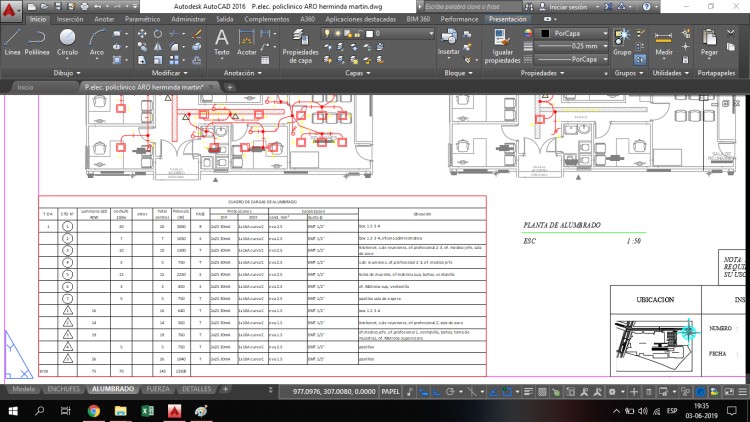Click the Table tool icon in Anotación panel
Viewport: 750px width, 422px height.
coord(265,60)
